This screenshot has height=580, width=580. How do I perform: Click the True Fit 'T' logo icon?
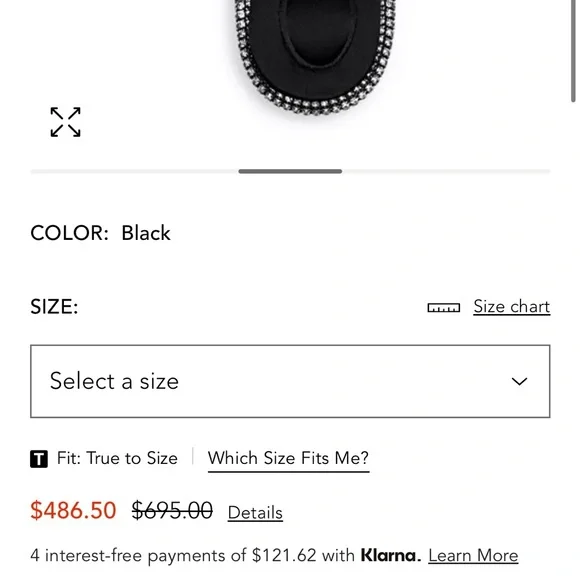[x=39, y=459]
